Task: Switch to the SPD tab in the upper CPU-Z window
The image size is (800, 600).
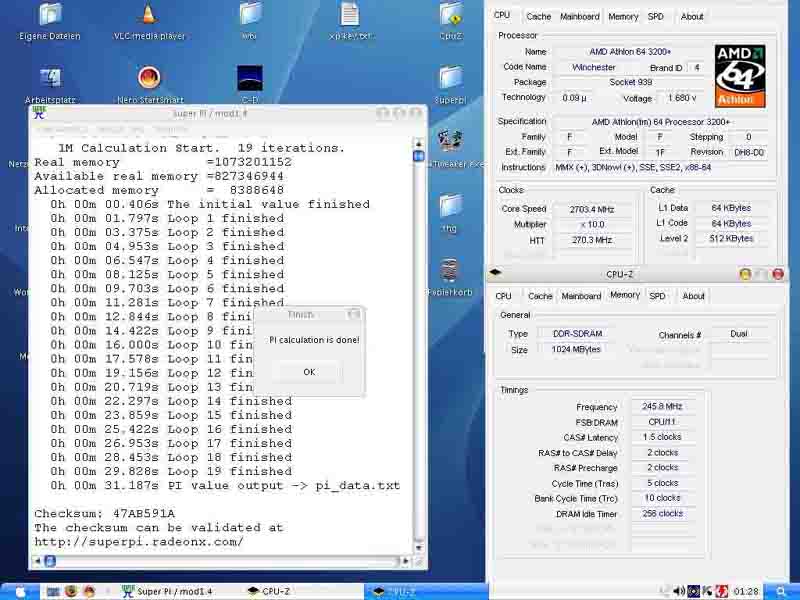Action: (656, 16)
